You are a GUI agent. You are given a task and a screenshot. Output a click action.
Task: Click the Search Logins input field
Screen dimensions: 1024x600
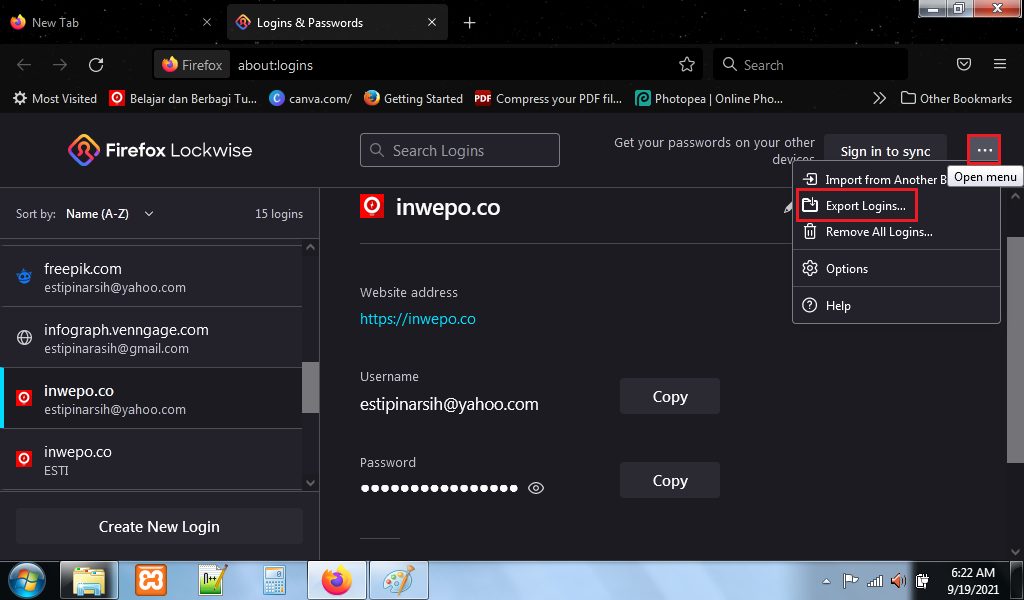click(460, 151)
